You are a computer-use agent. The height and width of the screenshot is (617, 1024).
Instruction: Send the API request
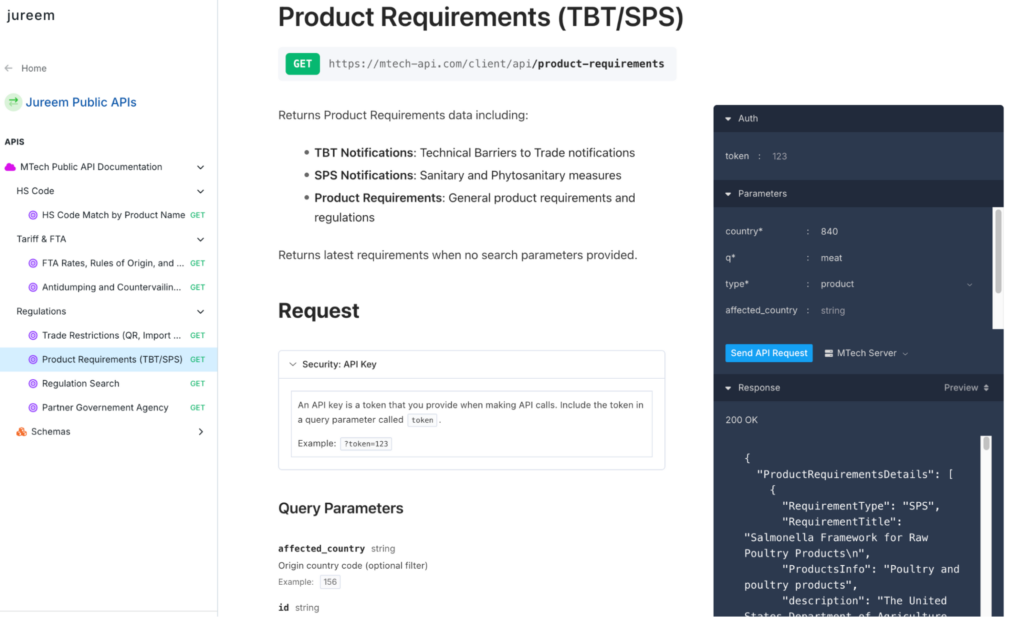pos(769,353)
